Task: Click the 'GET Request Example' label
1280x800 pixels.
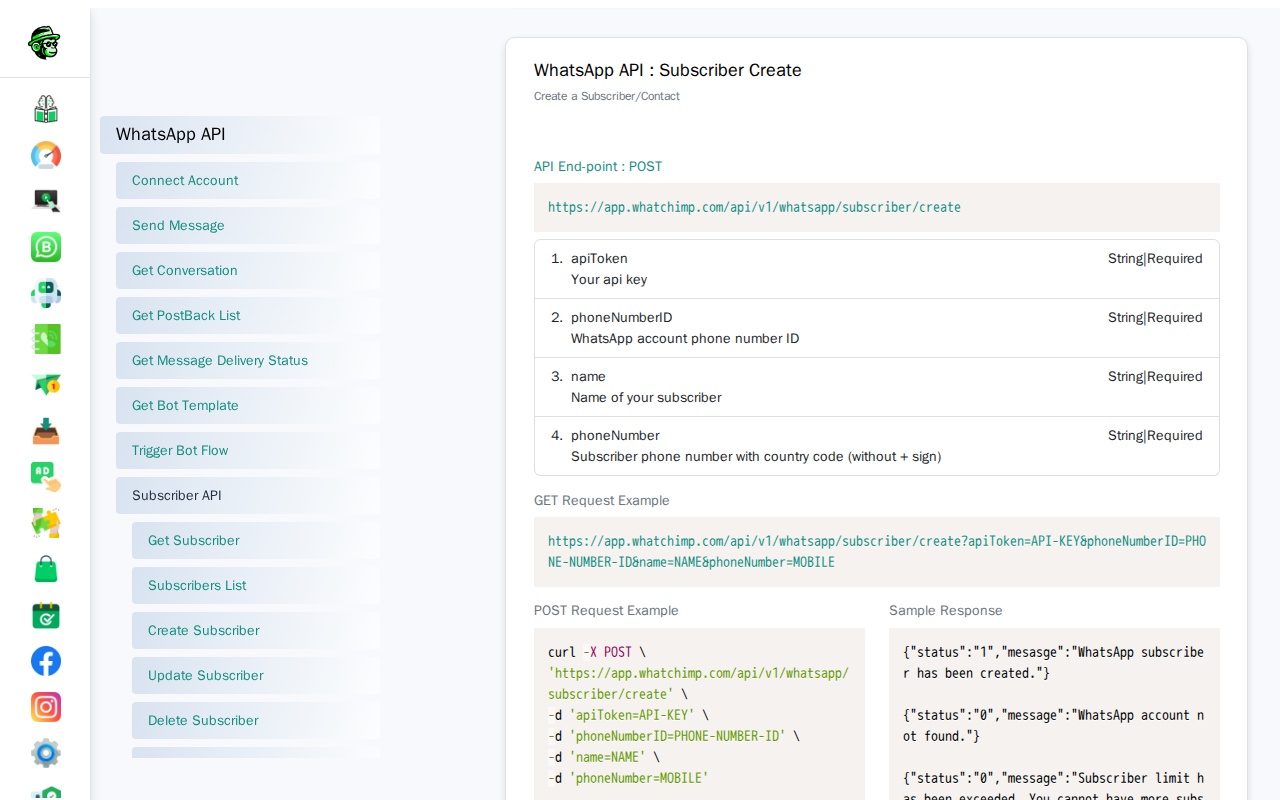Action: tap(602, 501)
